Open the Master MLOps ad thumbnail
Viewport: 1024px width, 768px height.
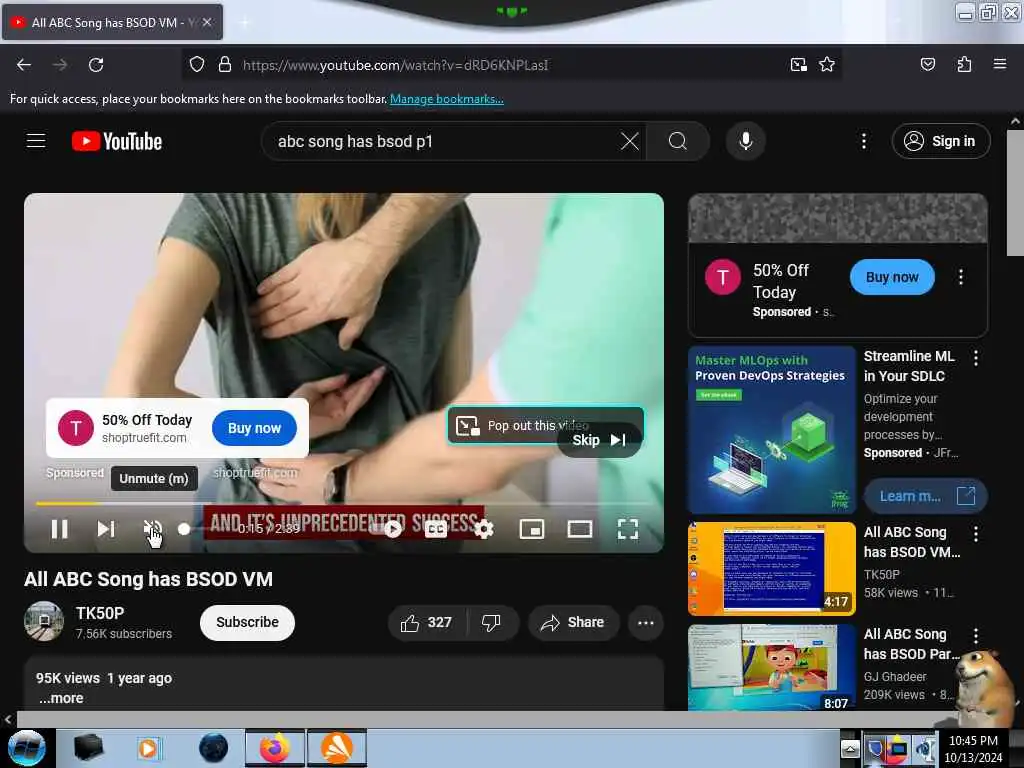(771, 430)
